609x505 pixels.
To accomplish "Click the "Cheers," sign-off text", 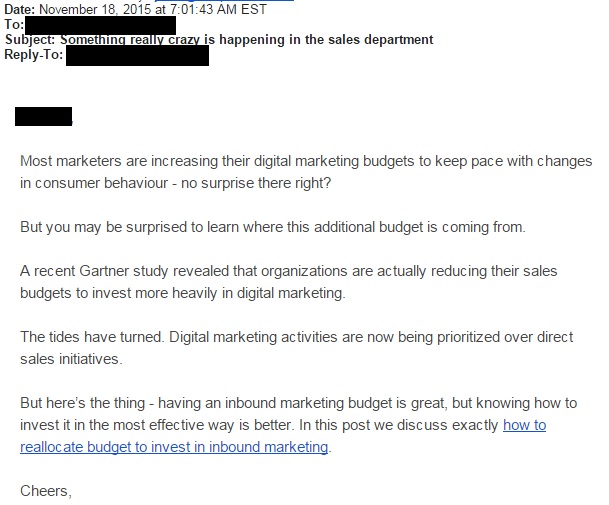I will pos(46,491).
